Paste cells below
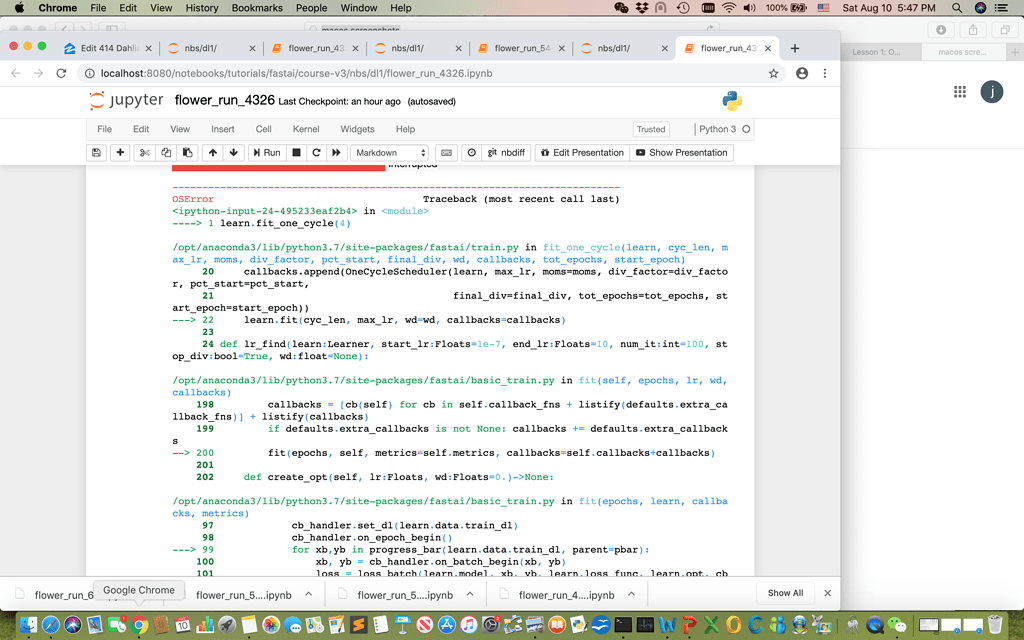This screenshot has height=640, width=1024. [x=188, y=153]
